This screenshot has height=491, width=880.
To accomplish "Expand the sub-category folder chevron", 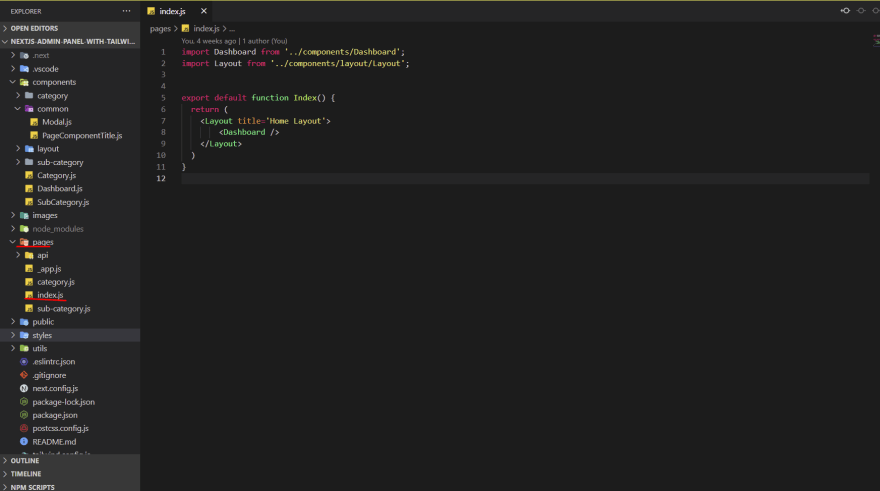I will tap(18, 162).
